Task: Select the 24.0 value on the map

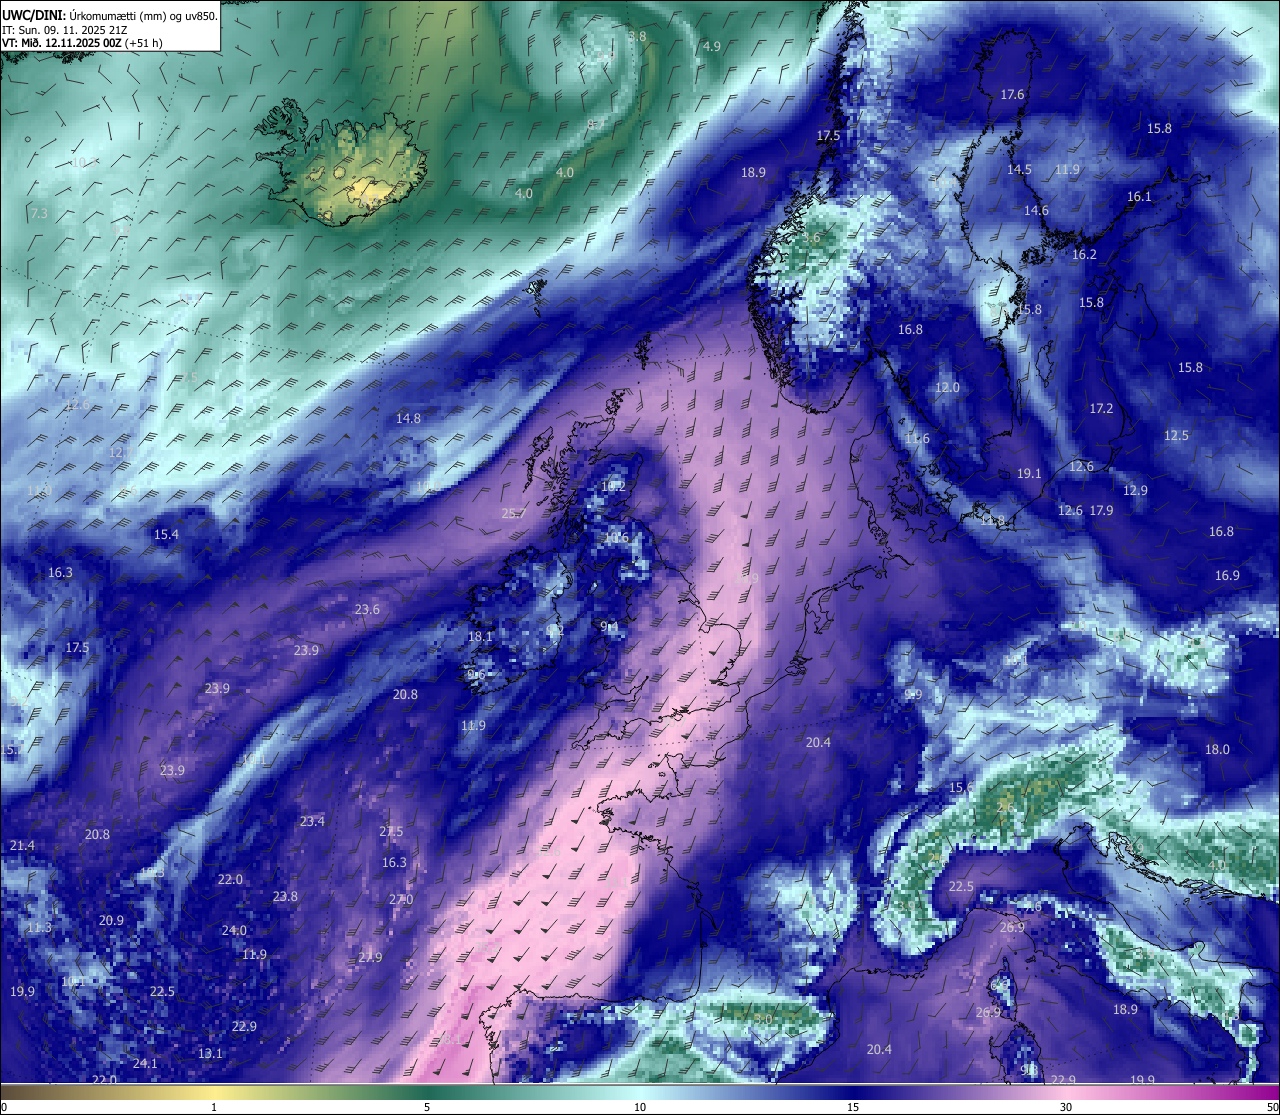Action: coord(234,931)
